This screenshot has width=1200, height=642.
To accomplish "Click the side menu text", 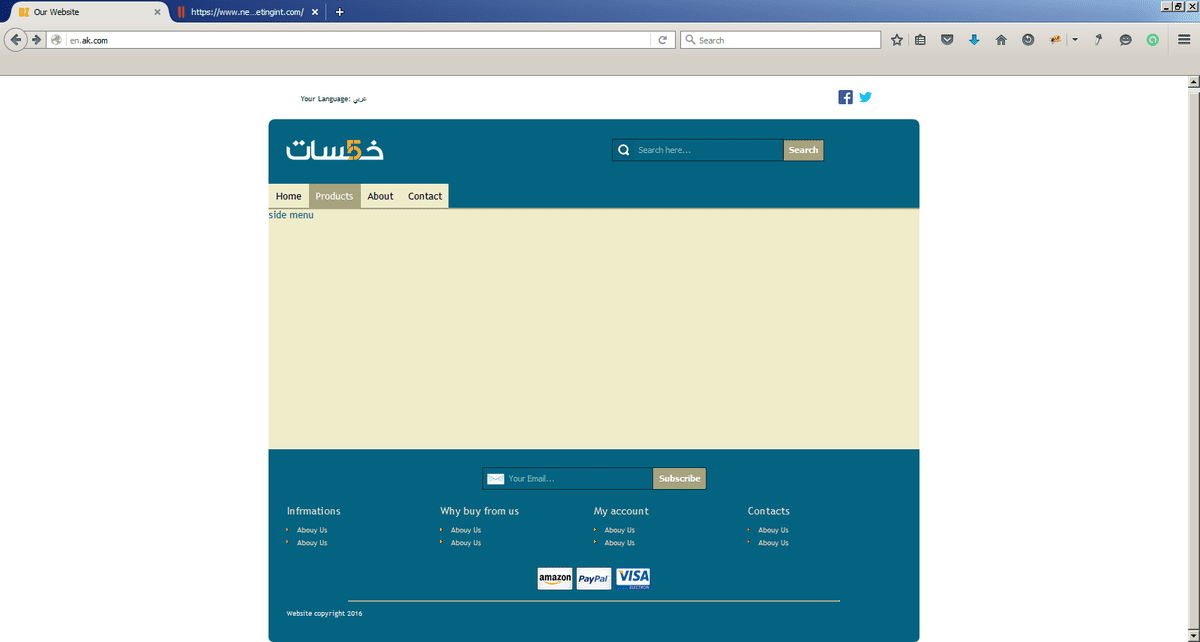I will click(x=291, y=215).
